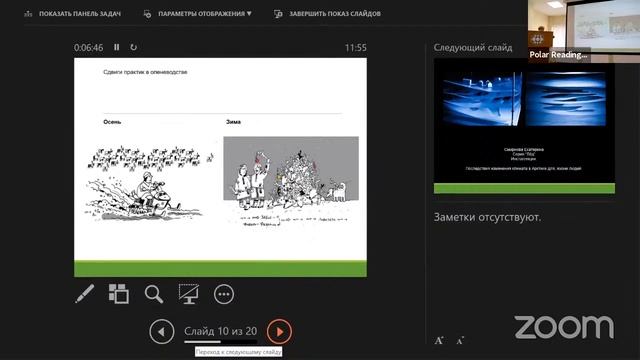Toggle black out slide show screen
Viewport: 640px width, 360px height.
189,294
